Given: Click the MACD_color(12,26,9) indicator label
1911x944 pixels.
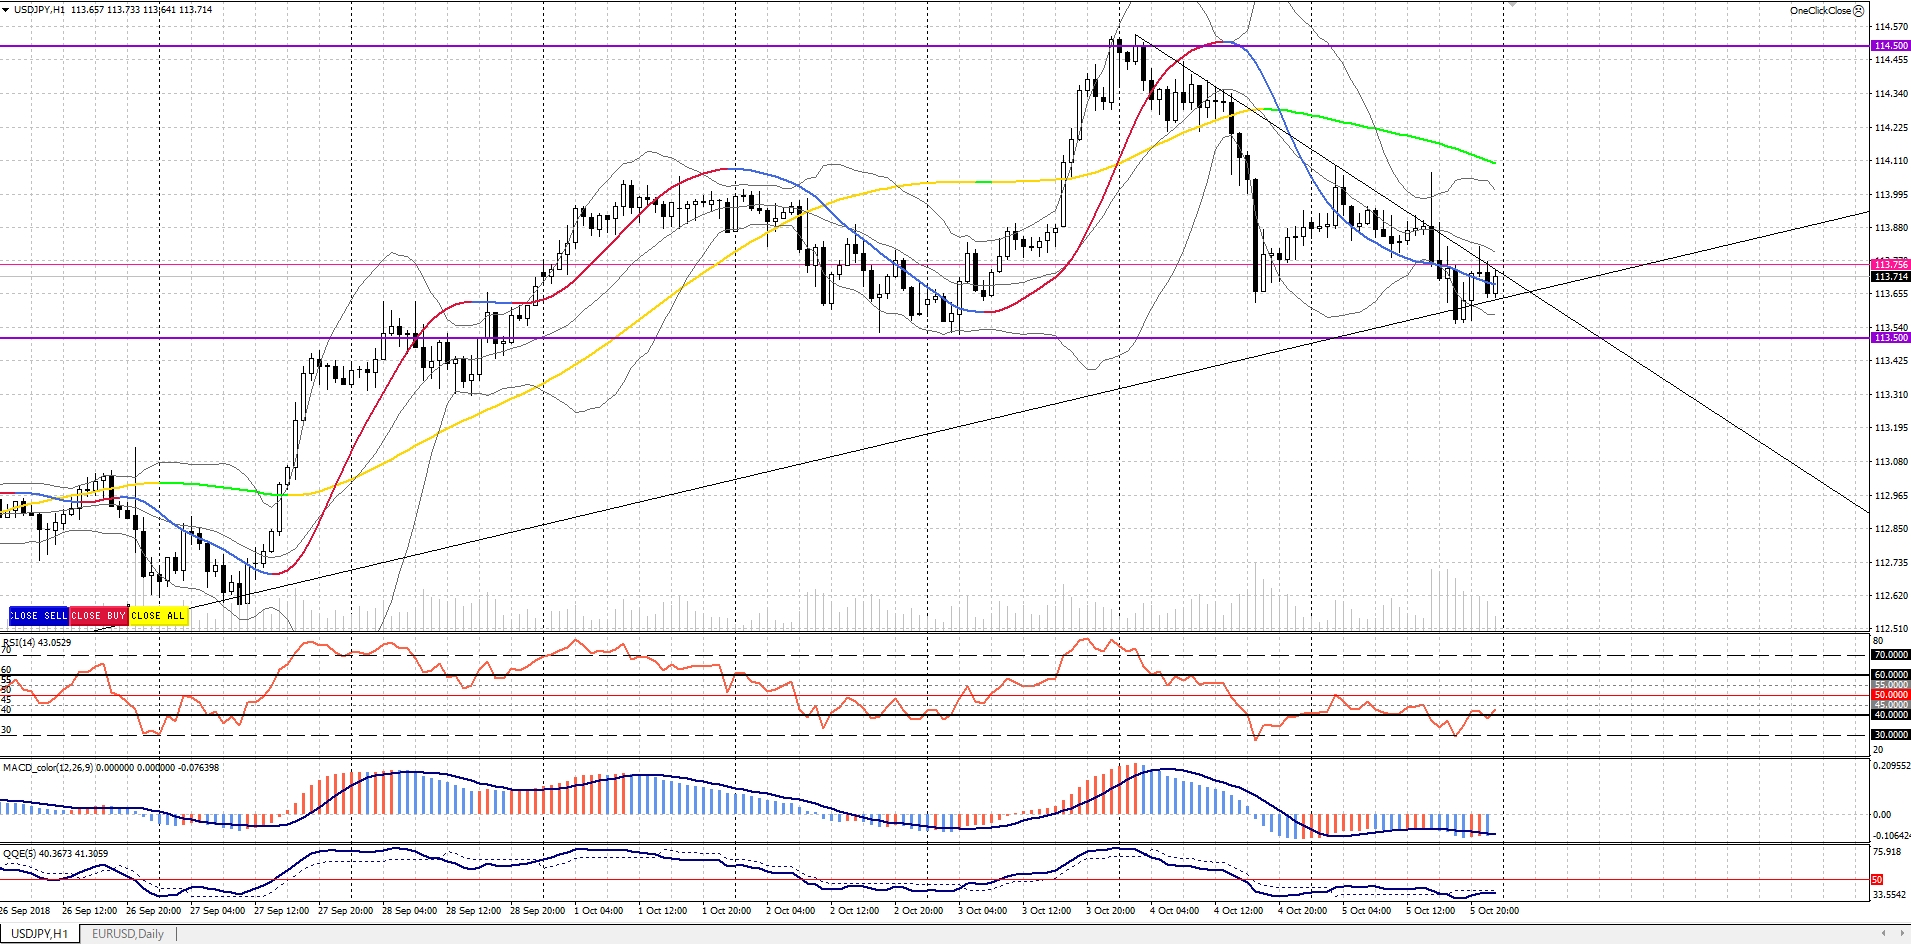Looking at the screenshot, I should [58, 767].
